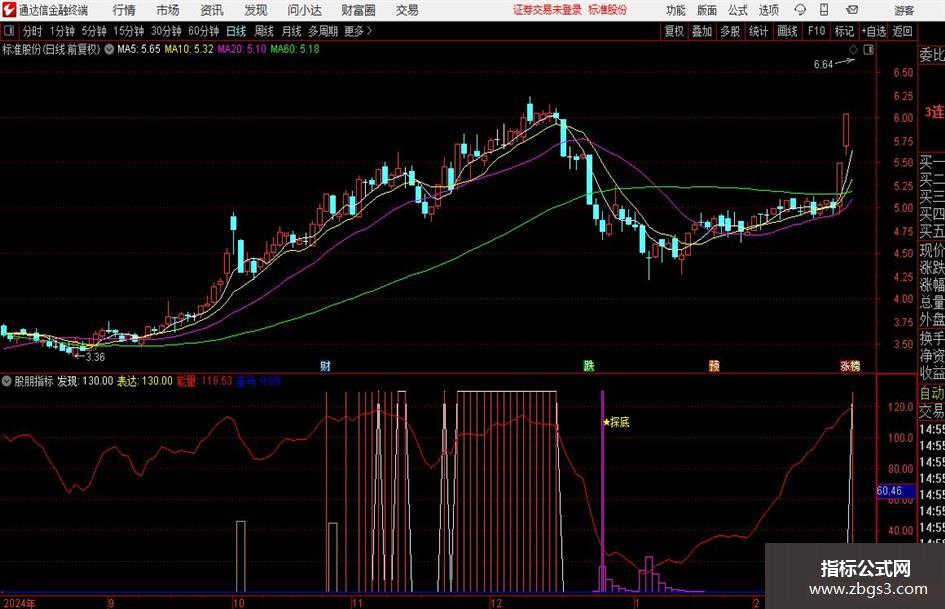Open the 复权 adjustment option
Viewport: 945px width, 609px height.
point(674,31)
